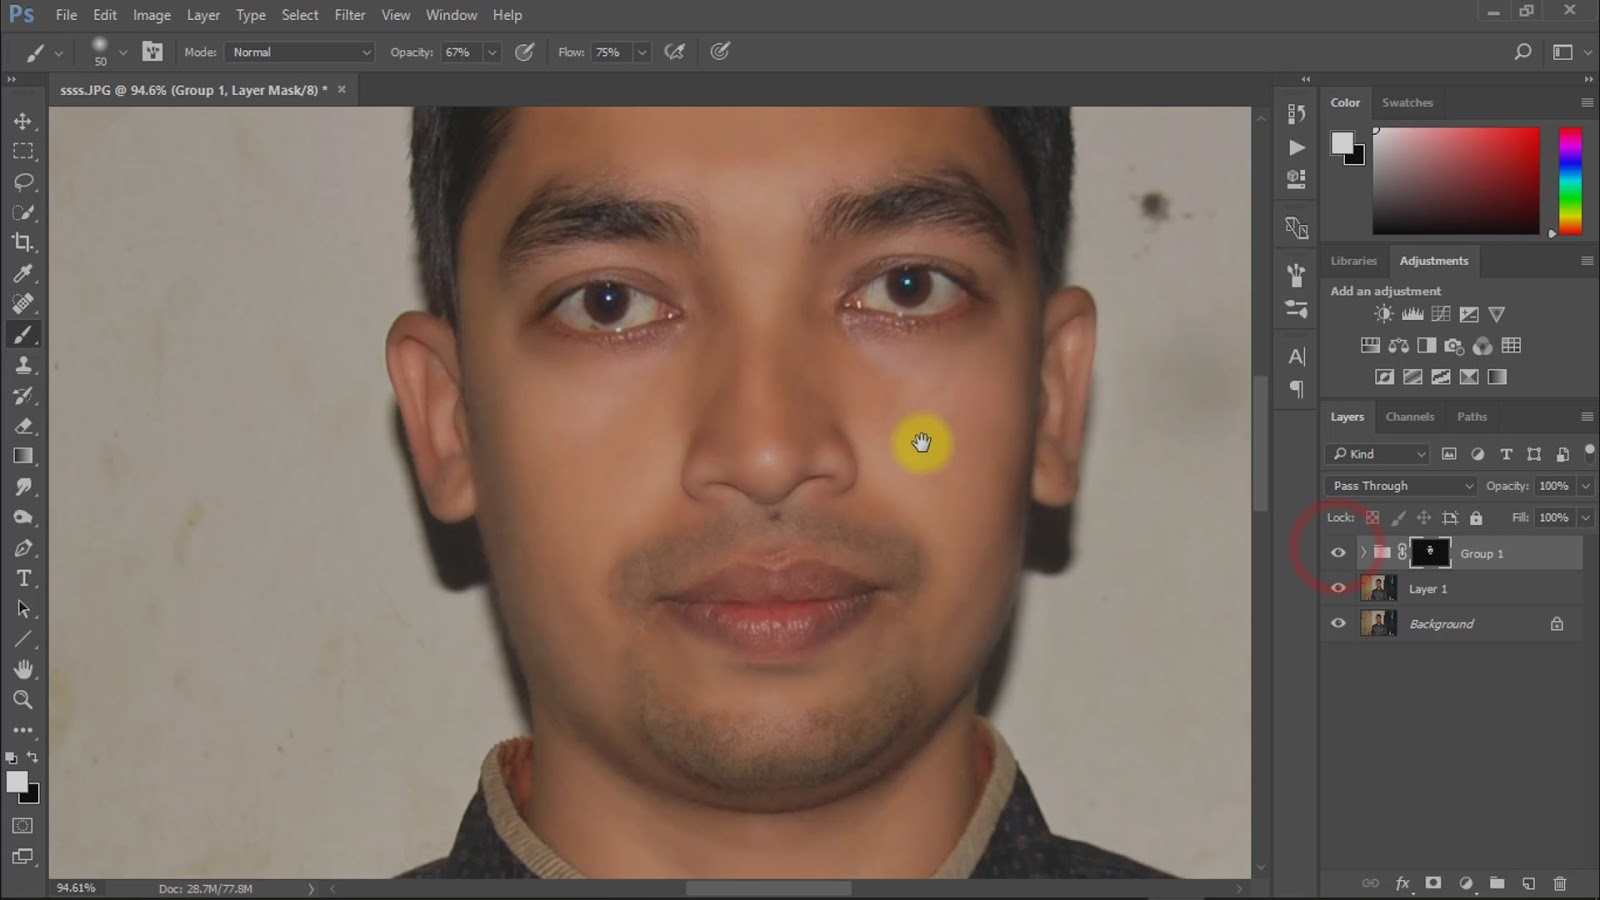Open the Search icon in options bar
Screen dimensions: 1600x900
click(x=1523, y=52)
